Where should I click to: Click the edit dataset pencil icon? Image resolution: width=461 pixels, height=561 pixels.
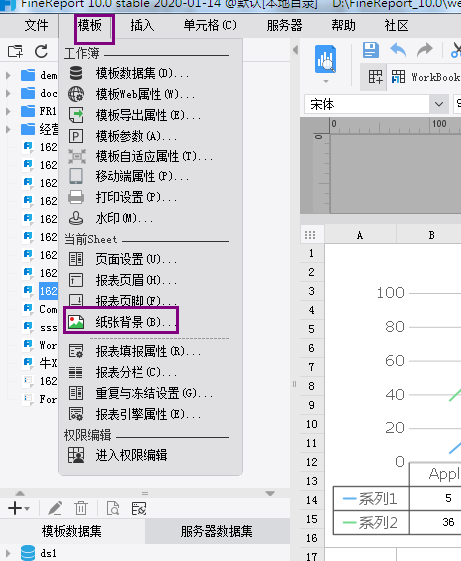[x=55, y=508]
